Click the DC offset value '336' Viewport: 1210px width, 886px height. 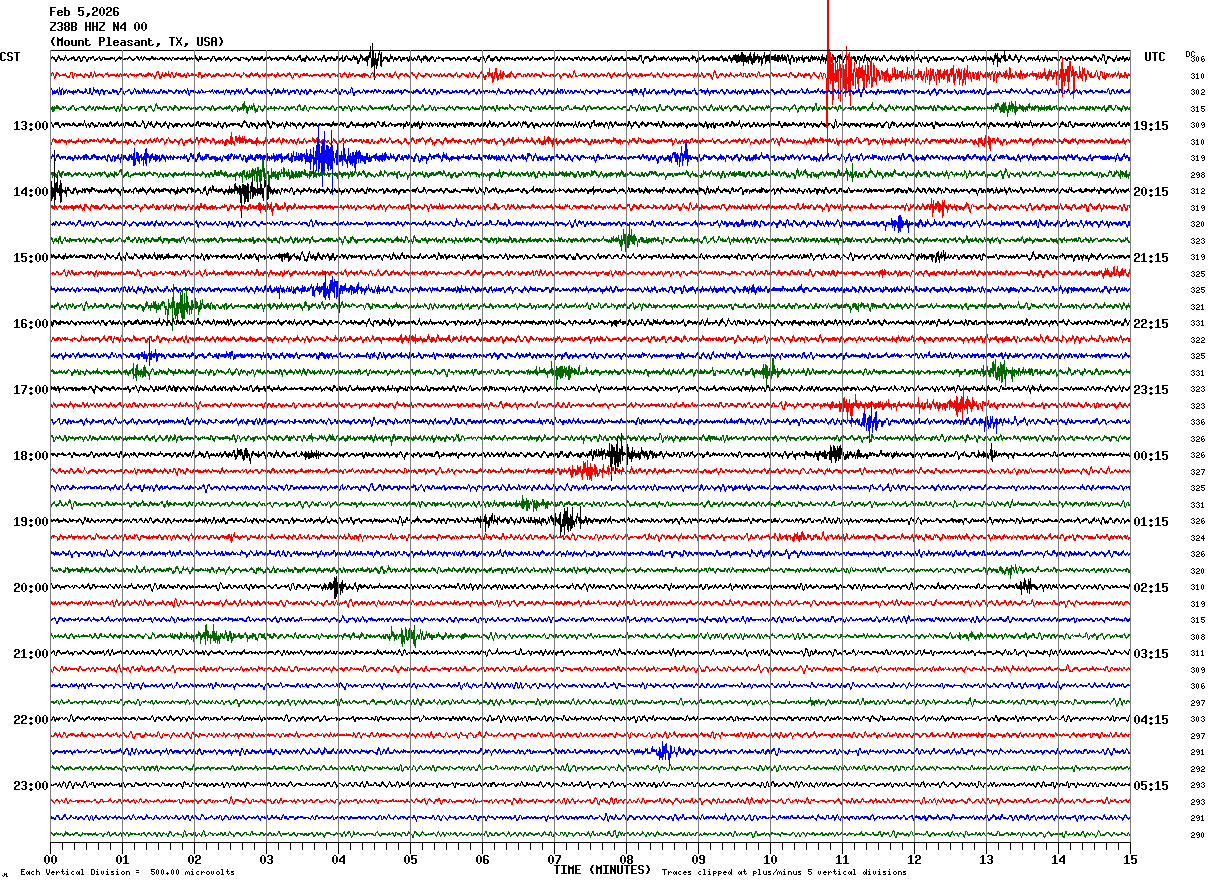tap(1197, 422)
